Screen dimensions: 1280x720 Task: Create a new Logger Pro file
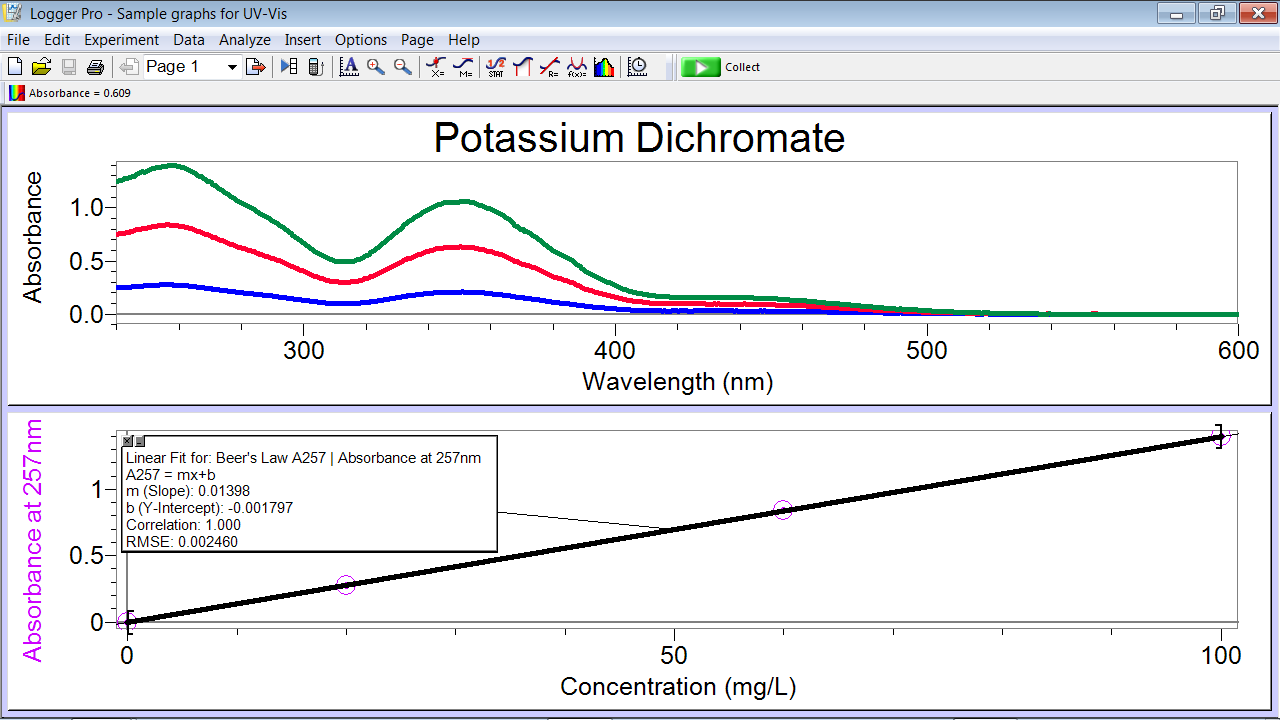tap(14, 66)
